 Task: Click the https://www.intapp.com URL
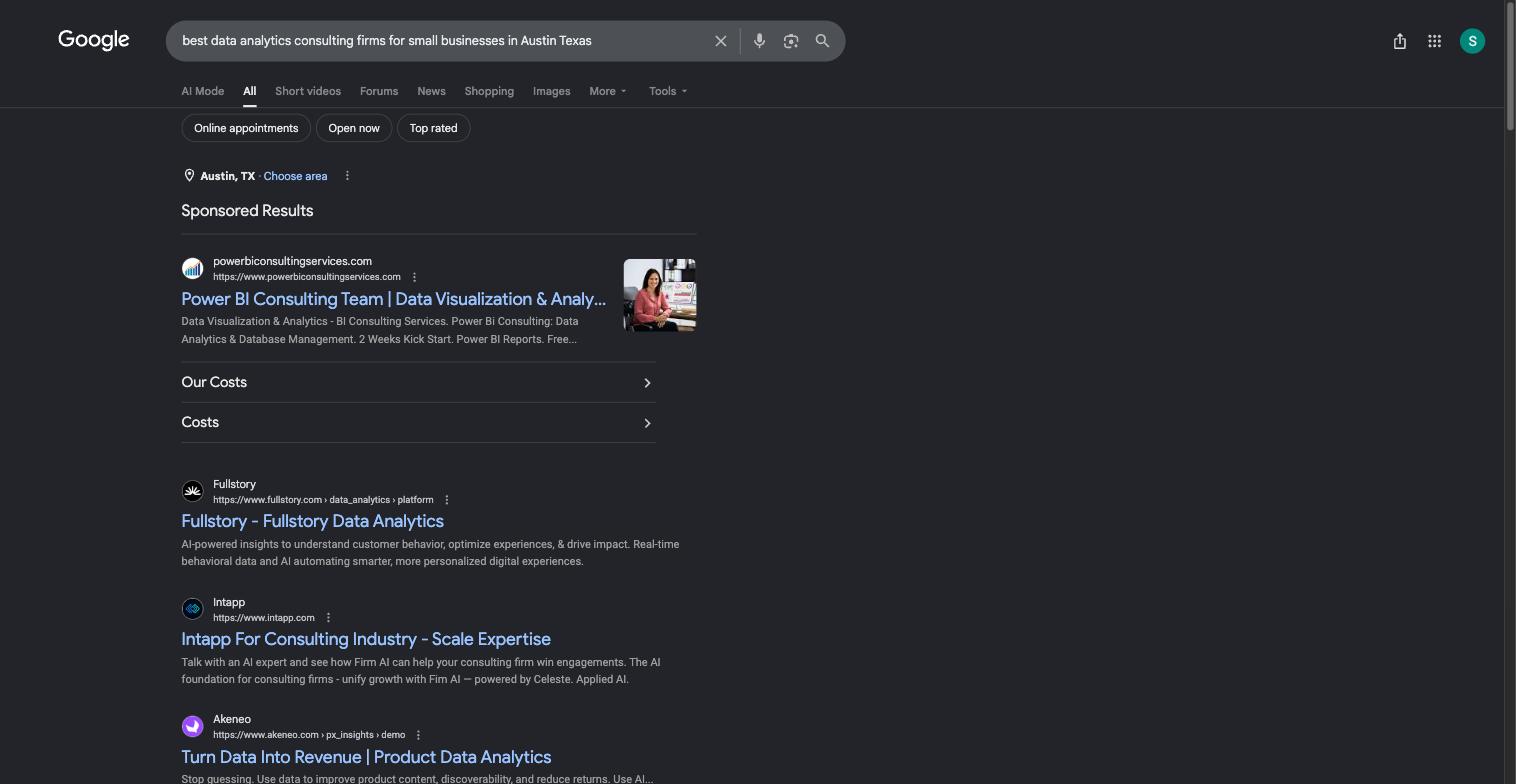263,618
